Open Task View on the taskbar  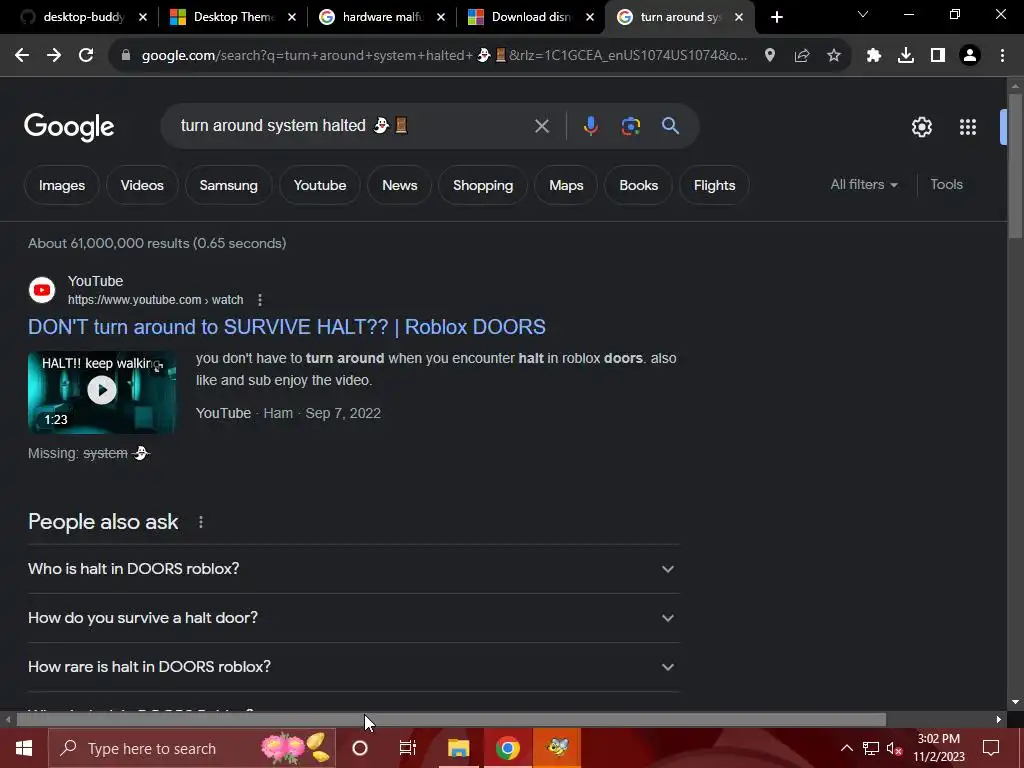(x=408, y=748)
